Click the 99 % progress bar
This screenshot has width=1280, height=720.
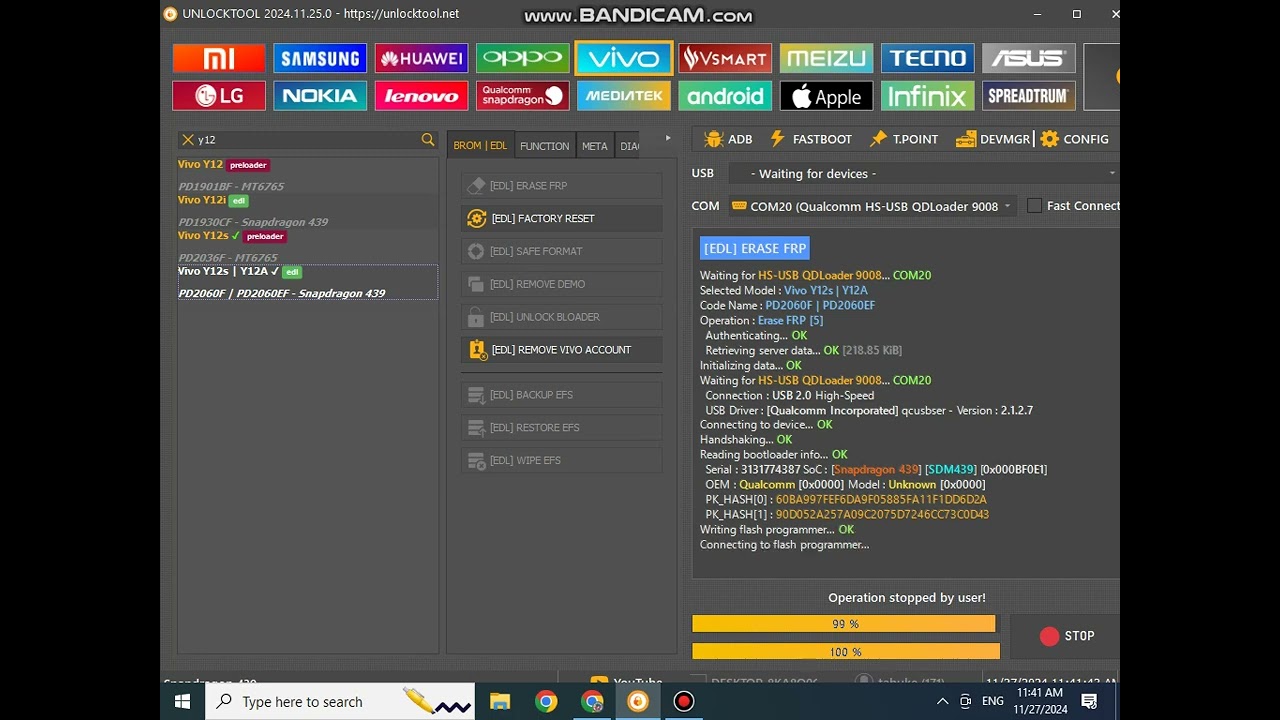click(x=844, y=624)
